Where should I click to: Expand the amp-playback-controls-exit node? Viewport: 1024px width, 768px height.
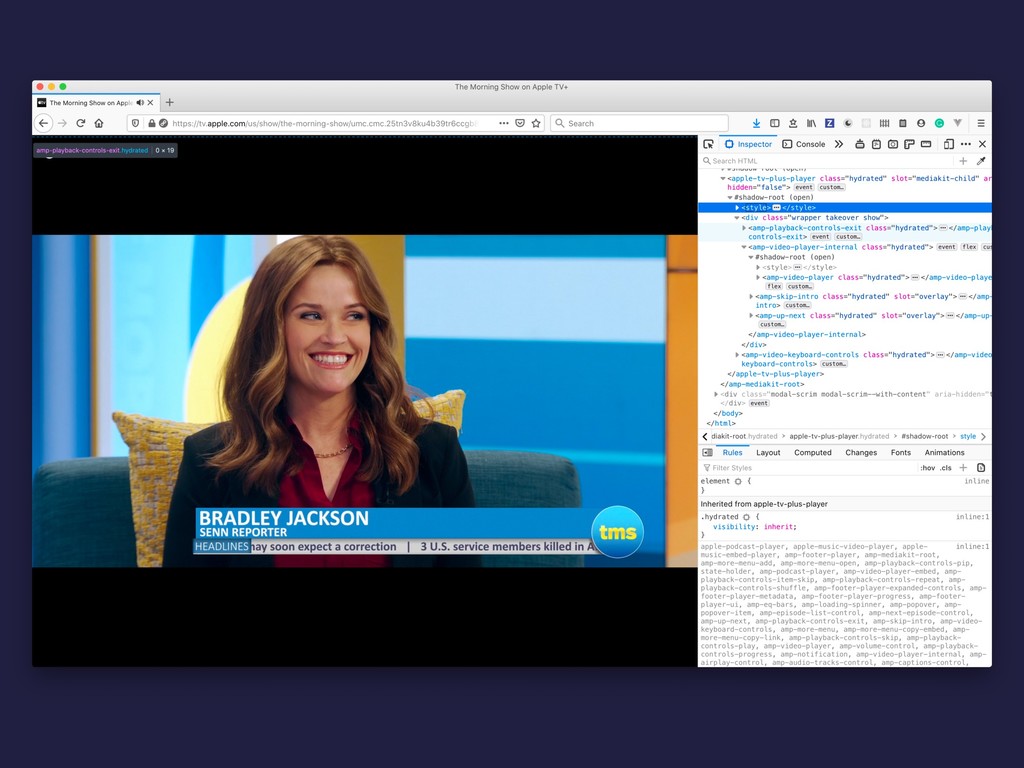[x=744, y=228]
